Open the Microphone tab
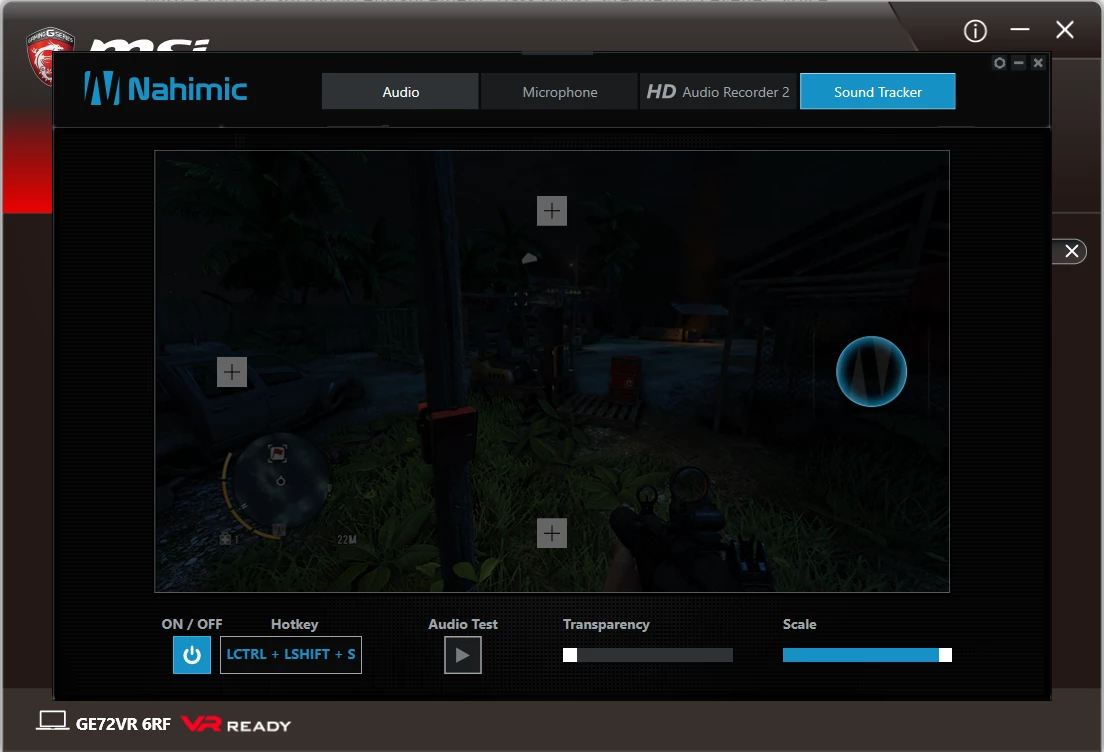Image resolution: width=1104 pixels, height=752 pixels. [560, 92]
